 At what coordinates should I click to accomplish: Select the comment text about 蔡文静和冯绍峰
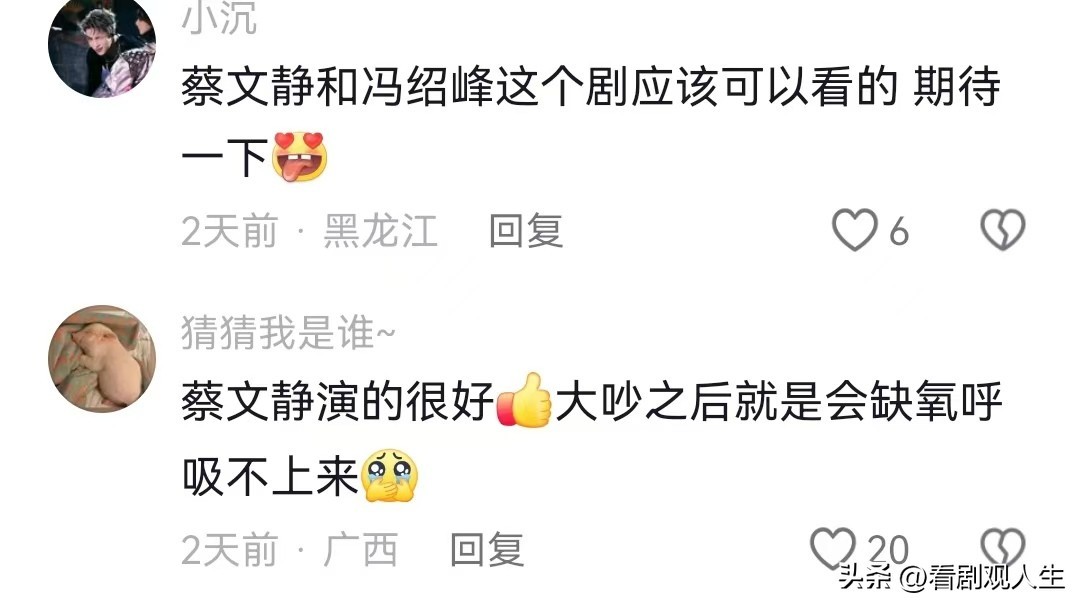(591, 122)
